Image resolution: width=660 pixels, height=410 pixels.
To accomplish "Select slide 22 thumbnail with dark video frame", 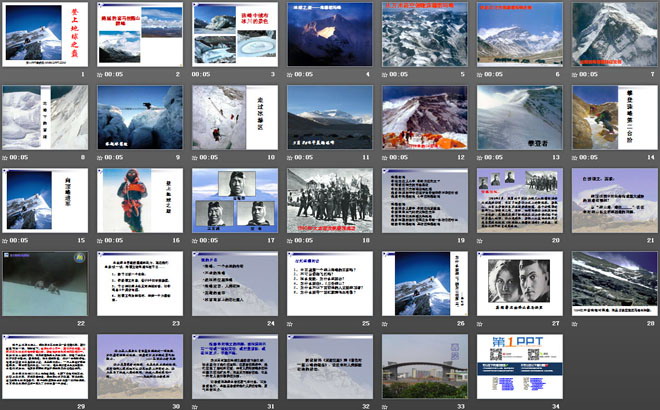I will tap(45, 284).
